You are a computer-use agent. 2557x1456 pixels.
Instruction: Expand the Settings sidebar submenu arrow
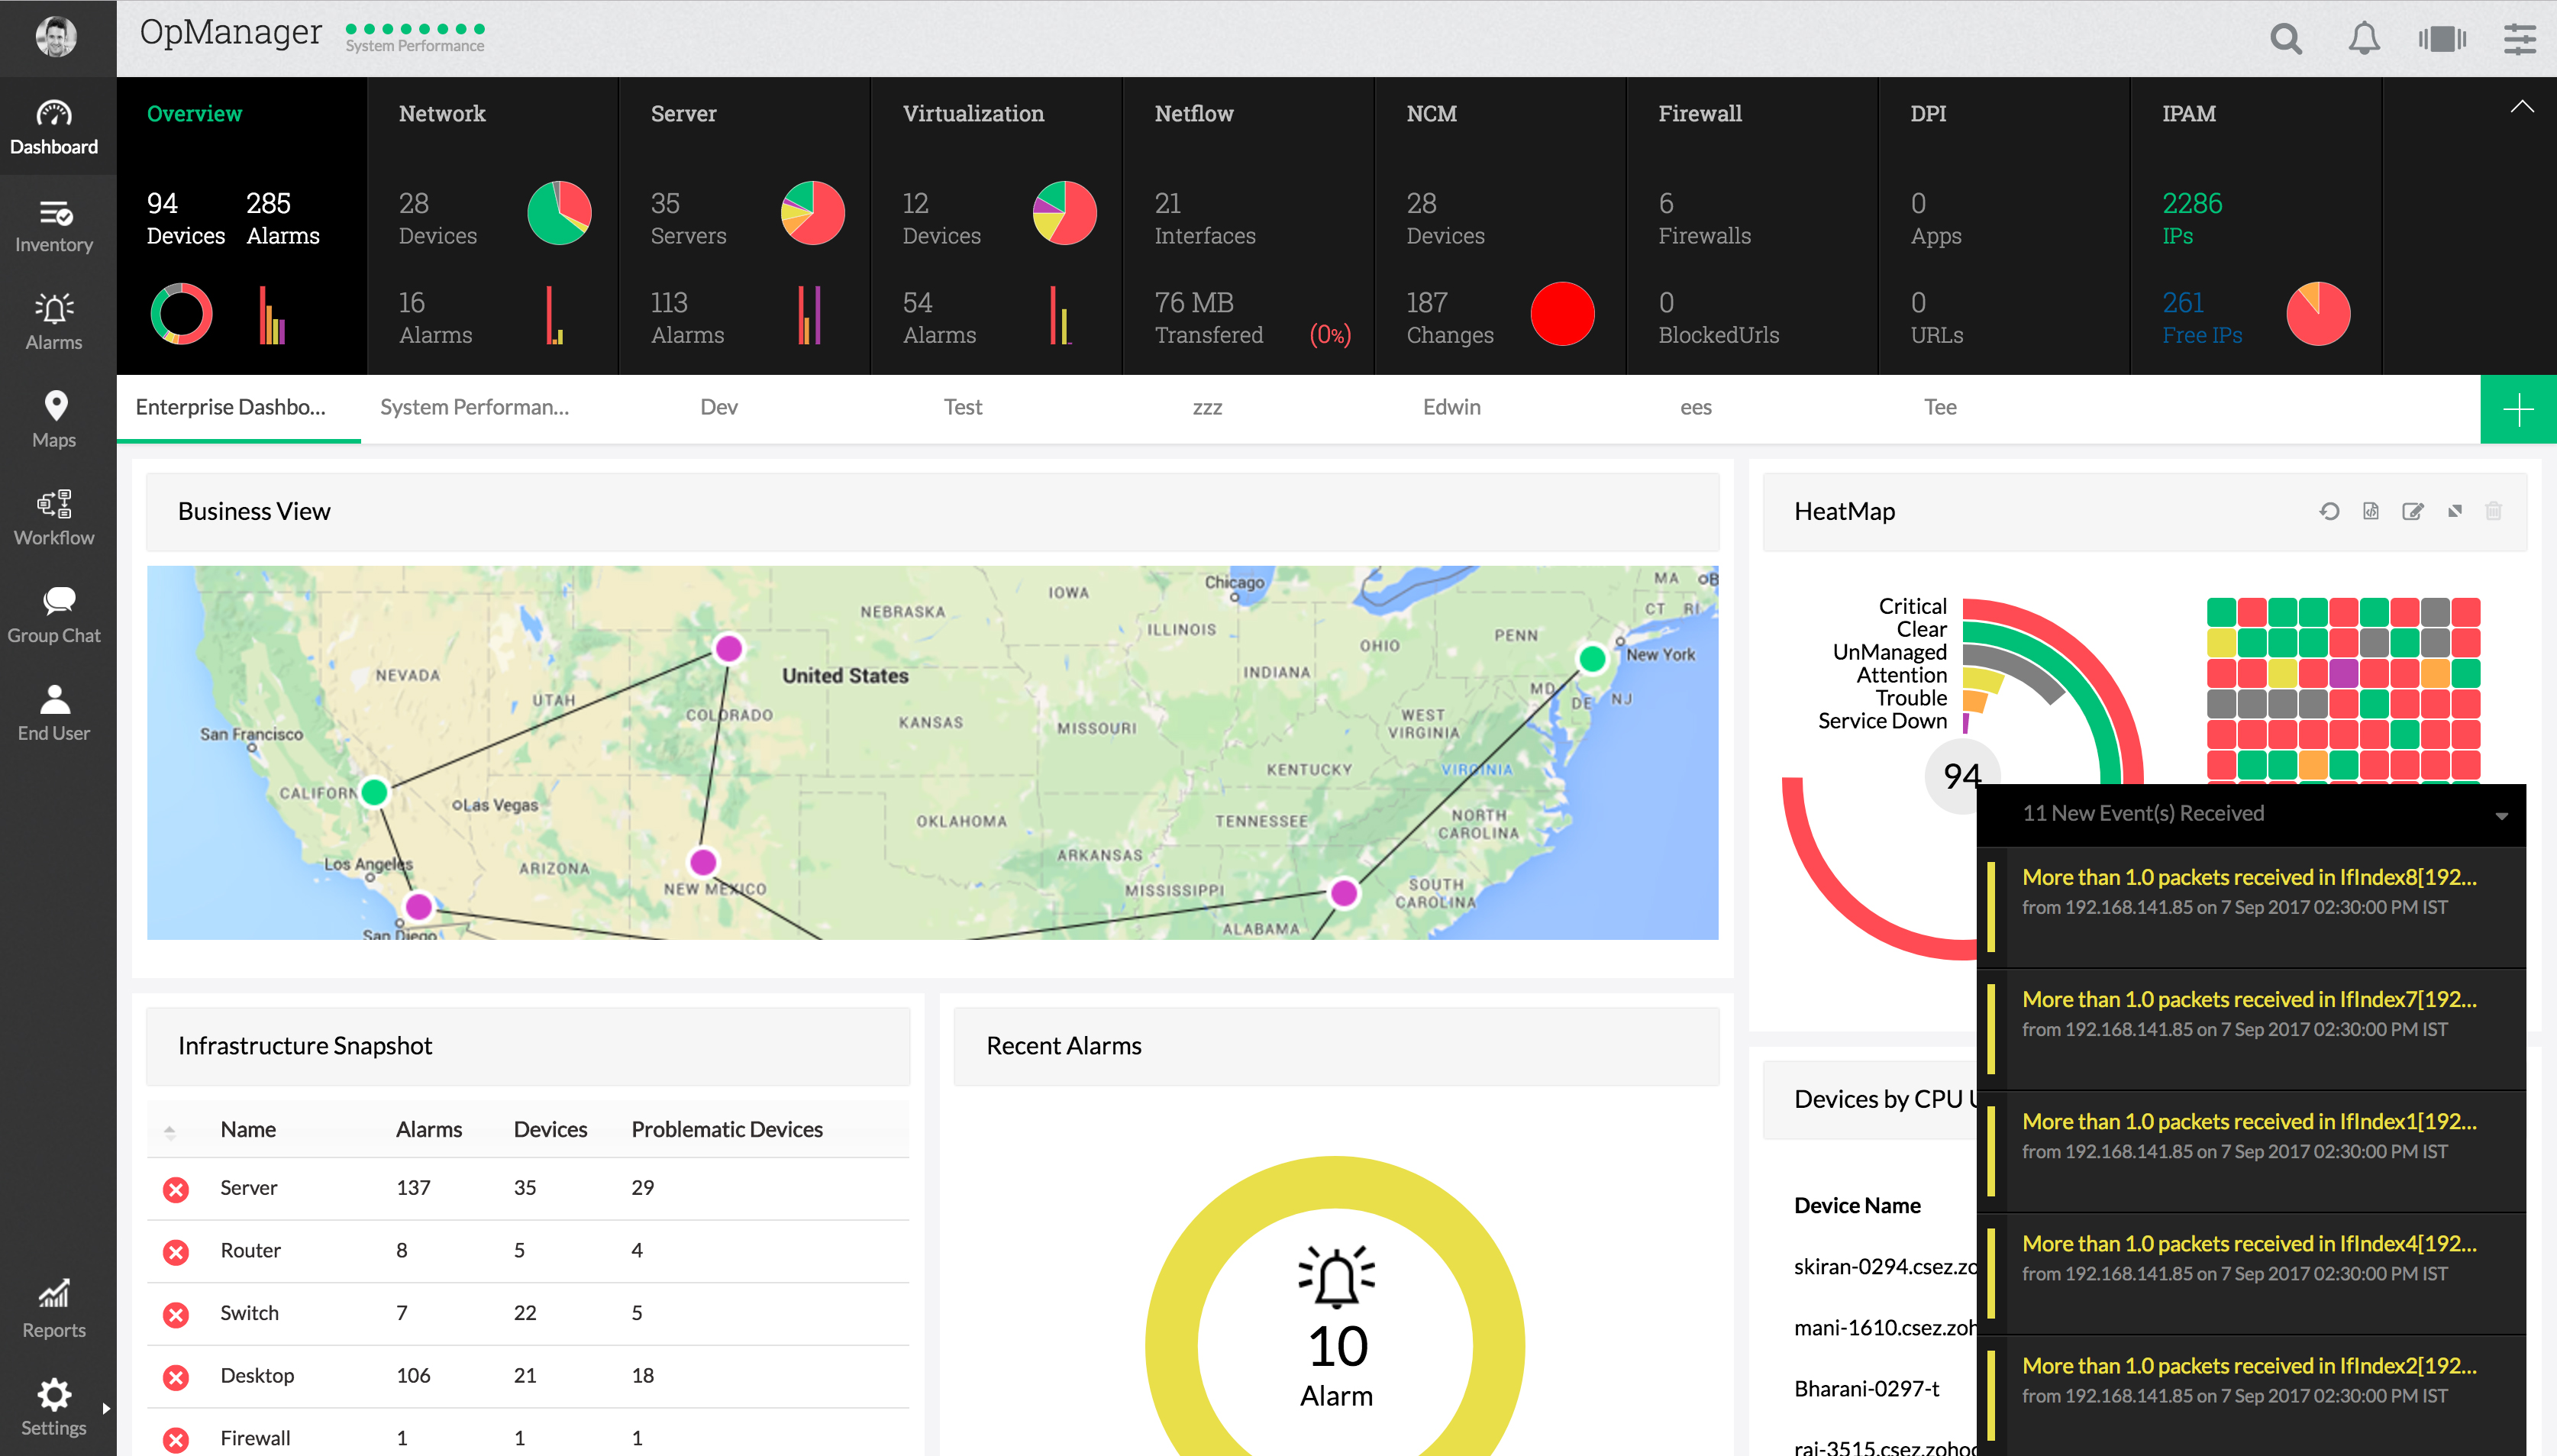pos(106,1408)
